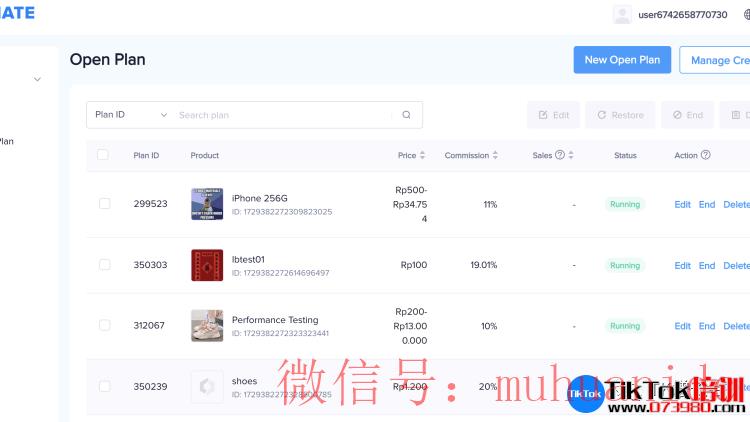
Task: Check the box for plan 350239
Action: [x=104, y=386]
